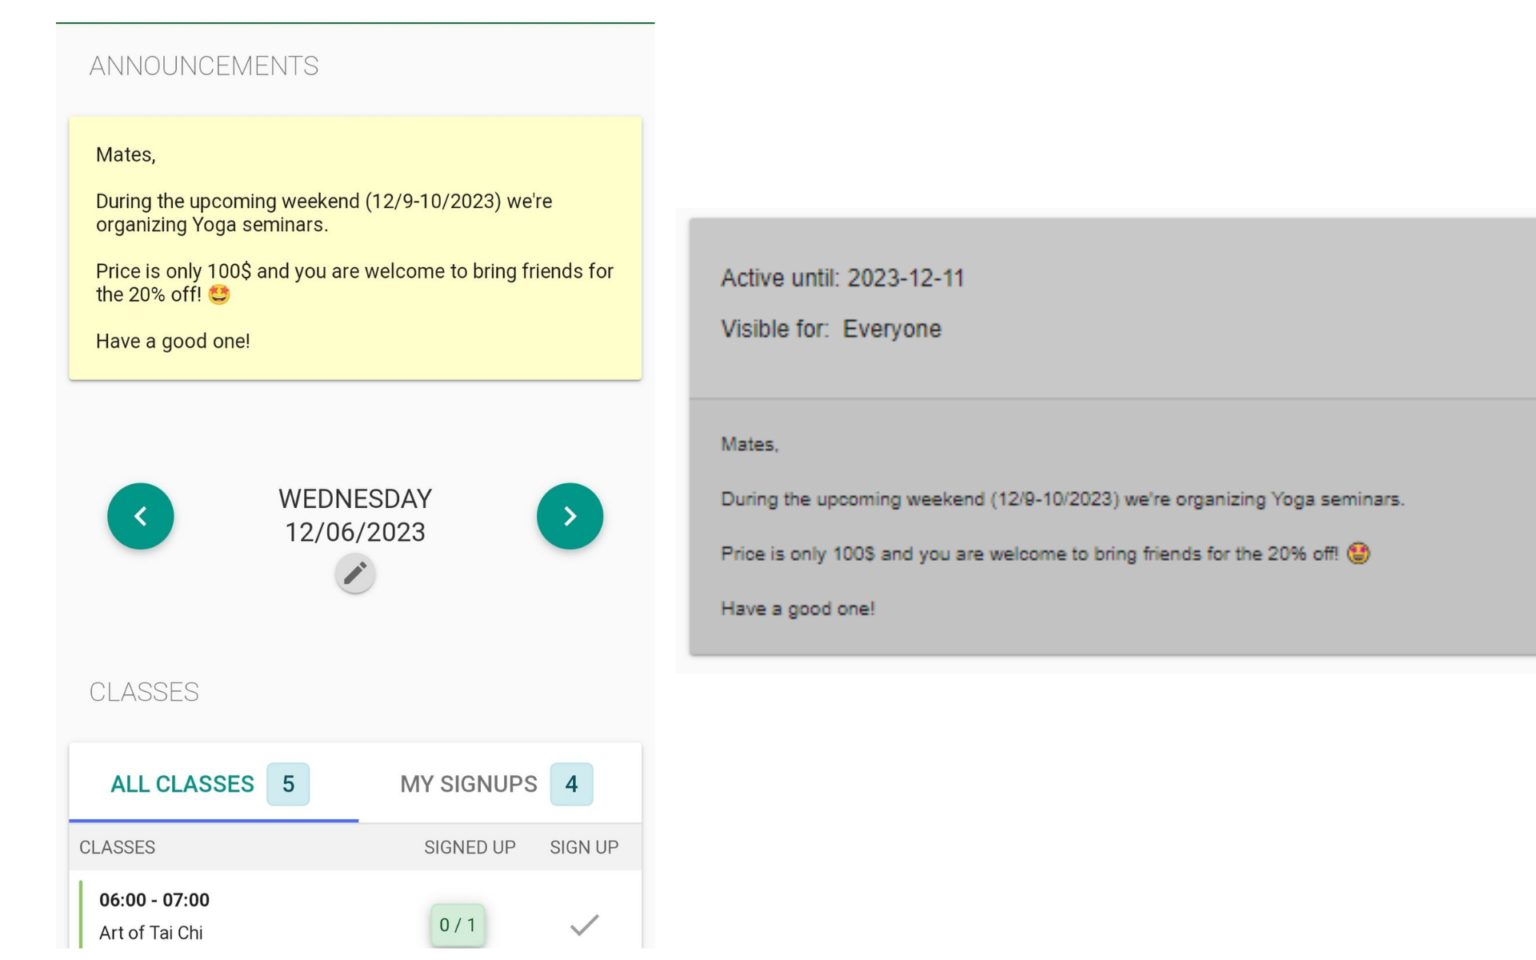1536x960 pixels.
Task: Go to the previous day with left arrow
Action: coord(141,516)
